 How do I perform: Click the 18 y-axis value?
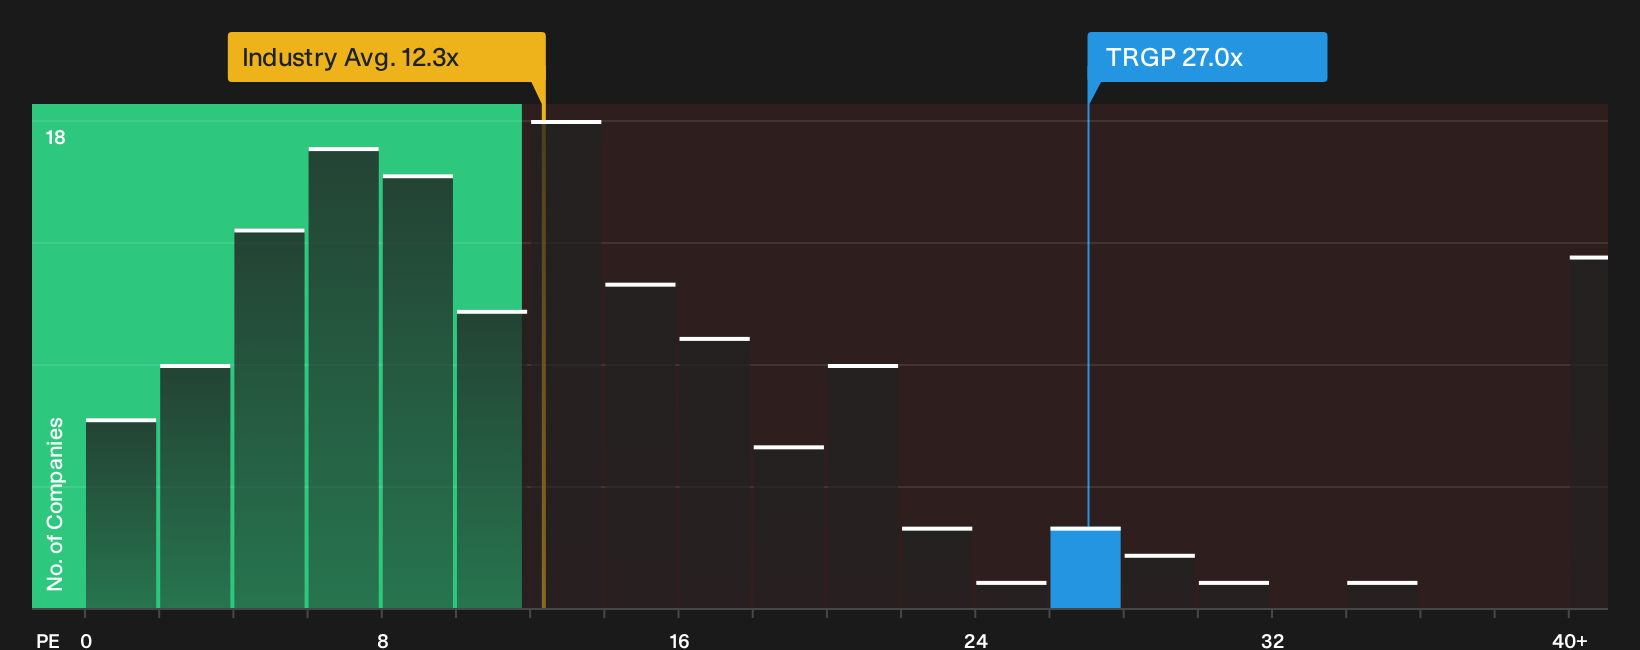pos(55,138)
